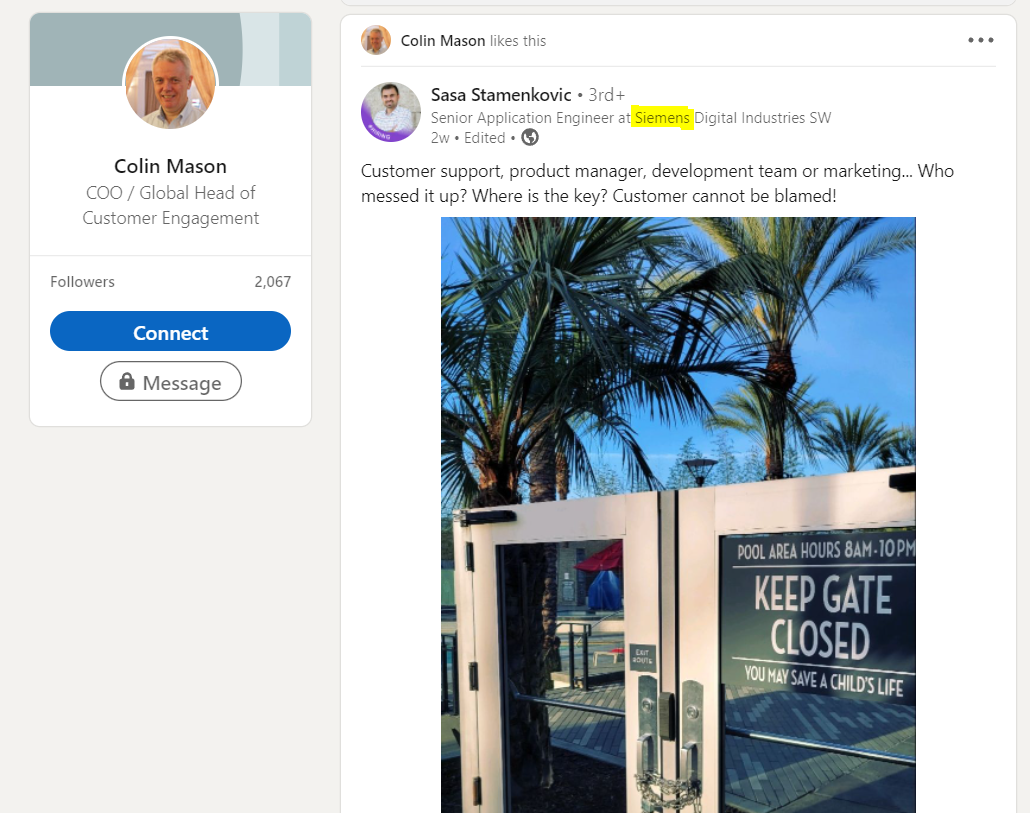Open the pool gate post image
The width and height of the screenshot is (1030, 813).
678,515
